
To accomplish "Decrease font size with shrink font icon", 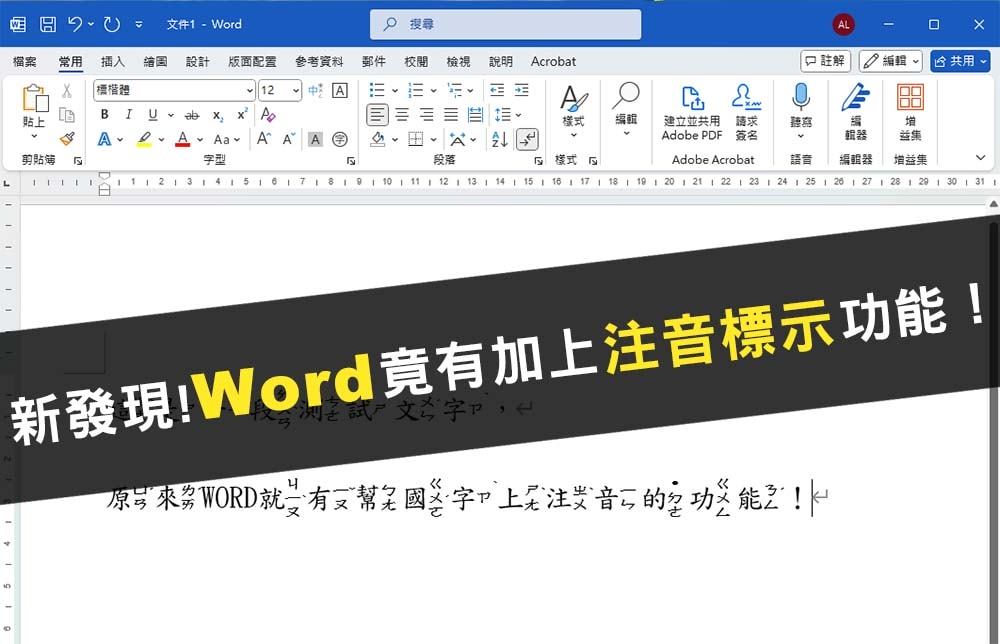I will 288,139.
